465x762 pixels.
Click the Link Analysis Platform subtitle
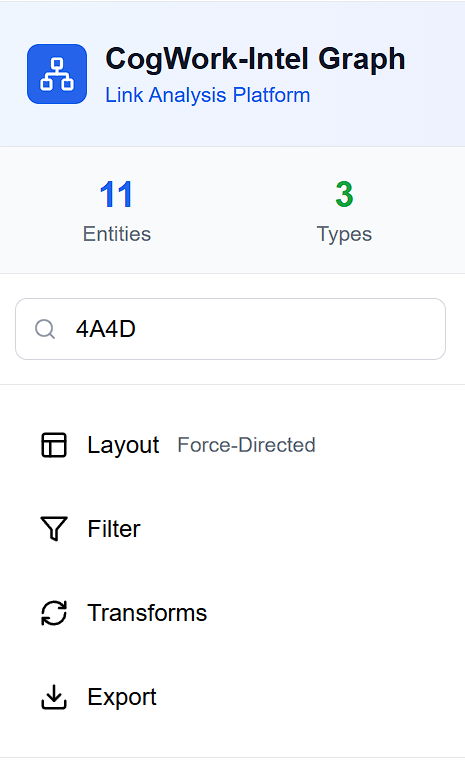[x=207, y=95]
